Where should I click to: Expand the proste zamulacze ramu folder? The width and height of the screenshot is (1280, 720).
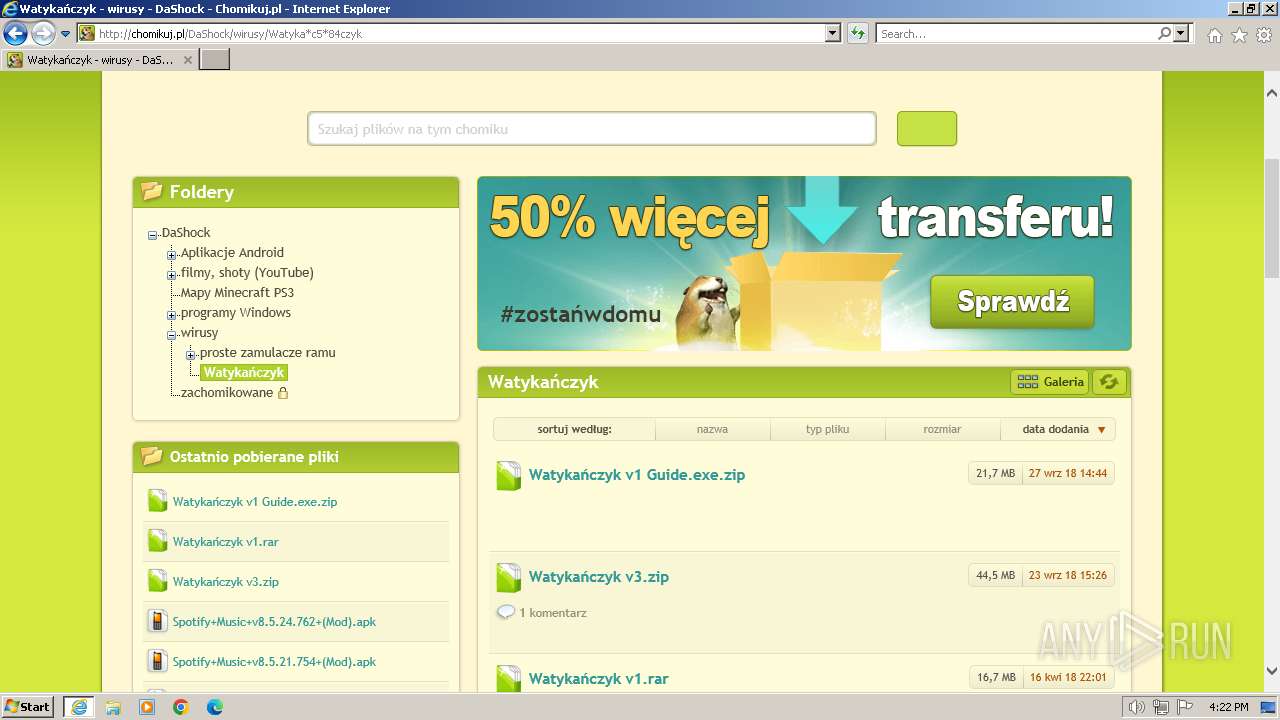191,355
